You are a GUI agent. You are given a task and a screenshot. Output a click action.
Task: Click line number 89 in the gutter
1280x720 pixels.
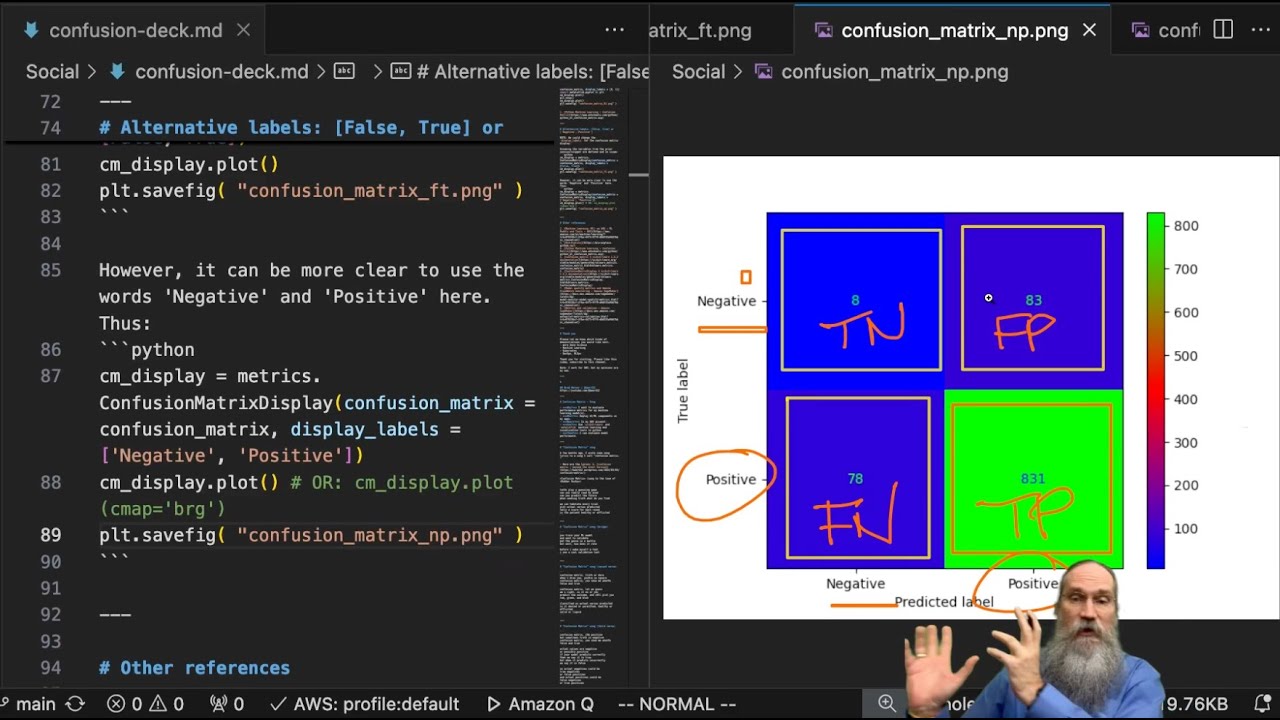click(x=50, y=535)
